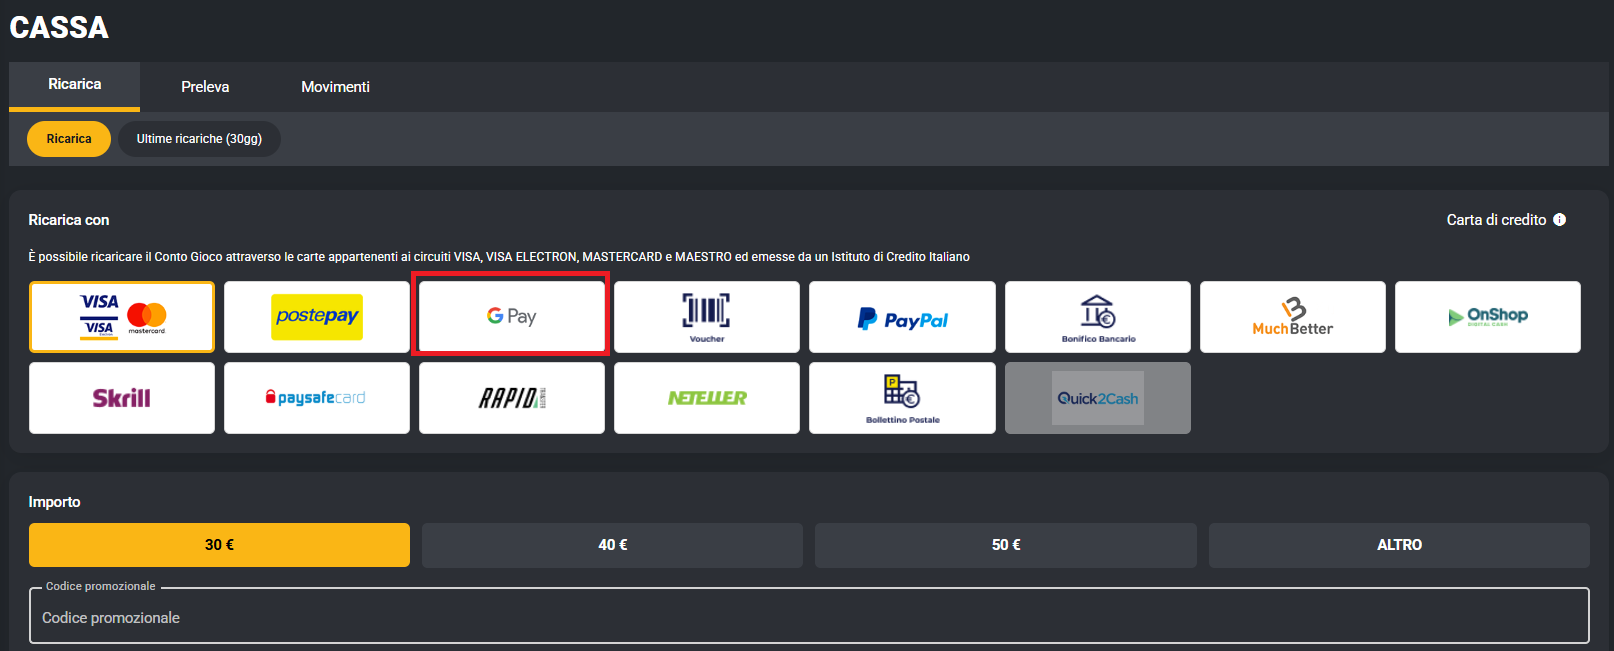
Task: Choose the 50 € amount
Action: click(1006, 545)
